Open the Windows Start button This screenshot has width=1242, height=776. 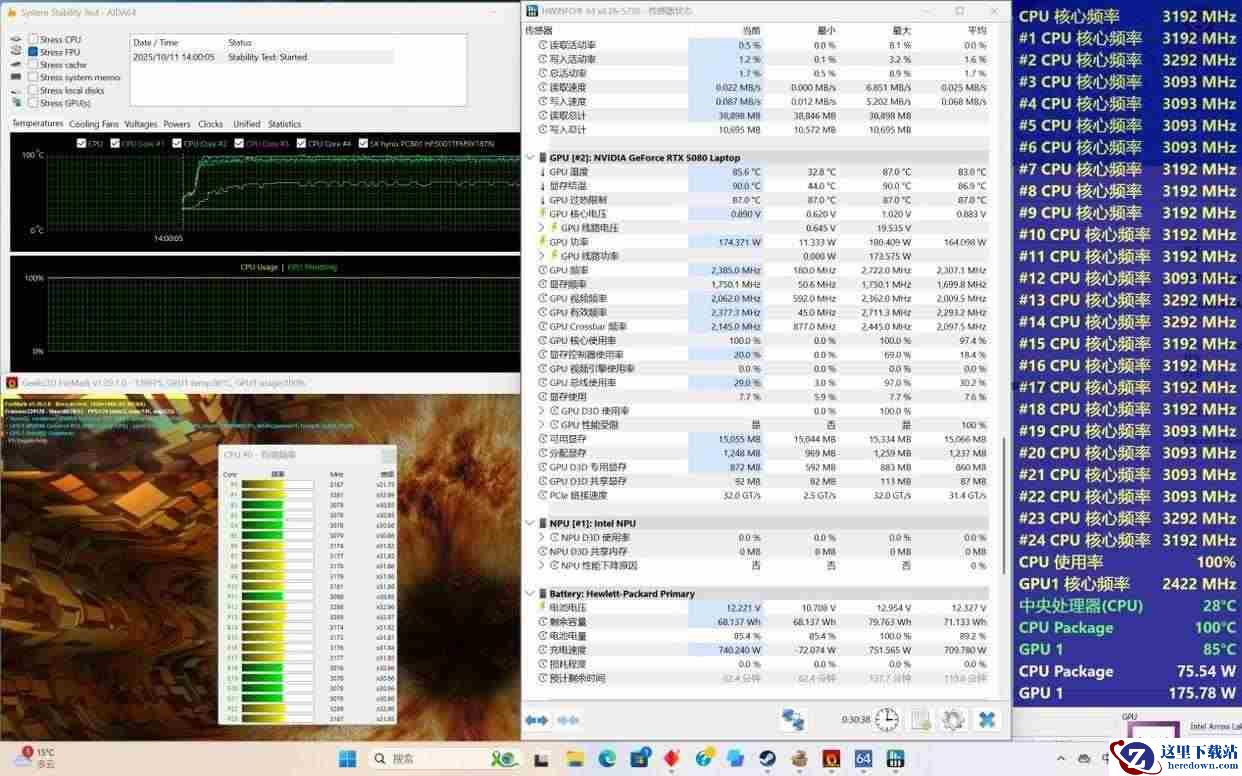coord(346,759)
